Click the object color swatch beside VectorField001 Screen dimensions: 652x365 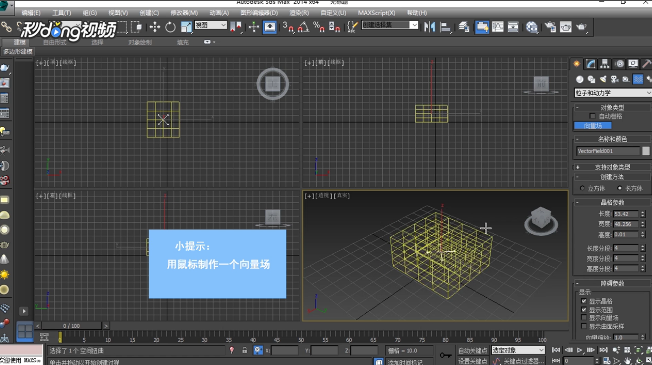click(646, 151)
